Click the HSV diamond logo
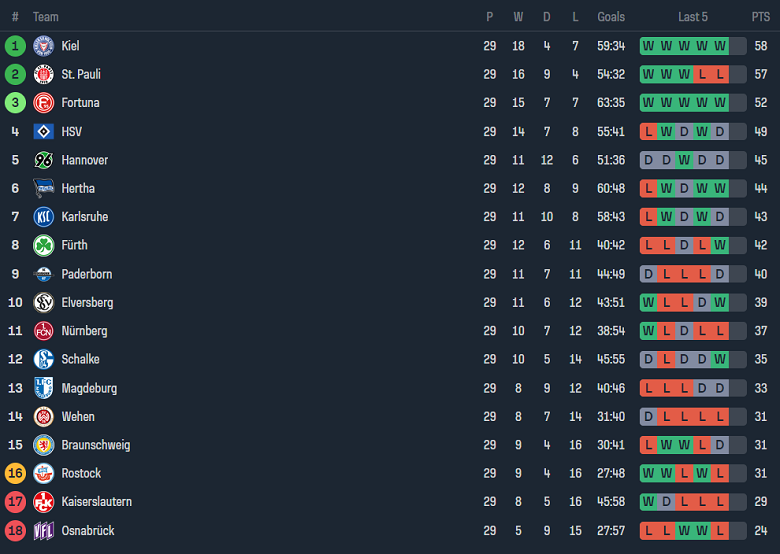780x554 pixels. pyautogui.click(x=43, y=131)
